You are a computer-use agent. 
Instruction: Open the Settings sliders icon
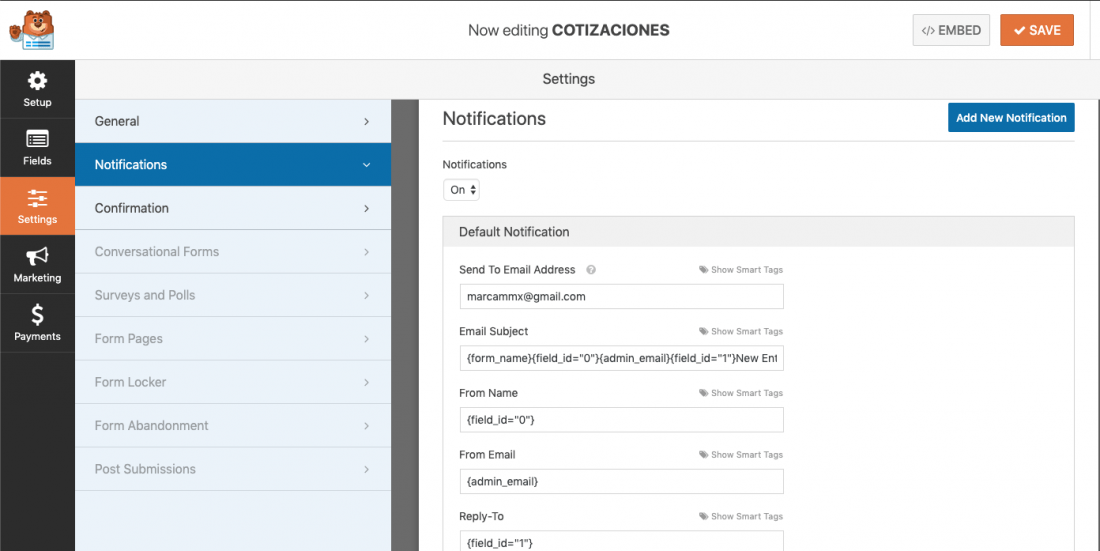click(37, 198)
